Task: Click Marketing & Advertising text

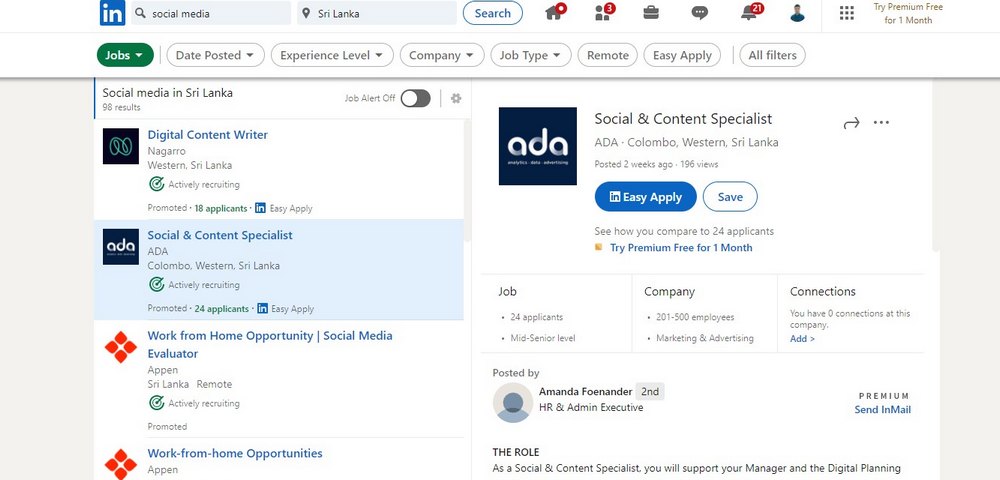Action: (705, 338)
